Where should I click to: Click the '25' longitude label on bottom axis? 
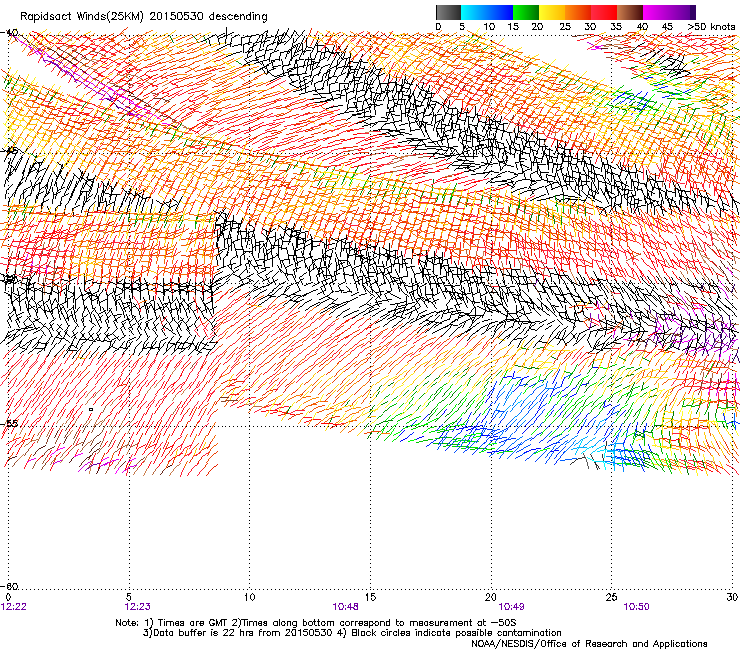tap(612, 598)
